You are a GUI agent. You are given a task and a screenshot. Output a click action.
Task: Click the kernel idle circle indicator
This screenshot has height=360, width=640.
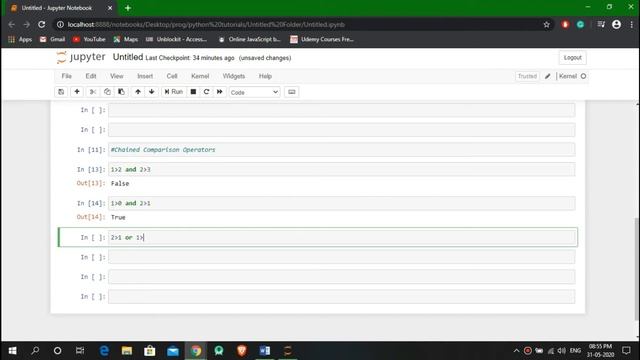pyautogui.click(x=583, y=76)
